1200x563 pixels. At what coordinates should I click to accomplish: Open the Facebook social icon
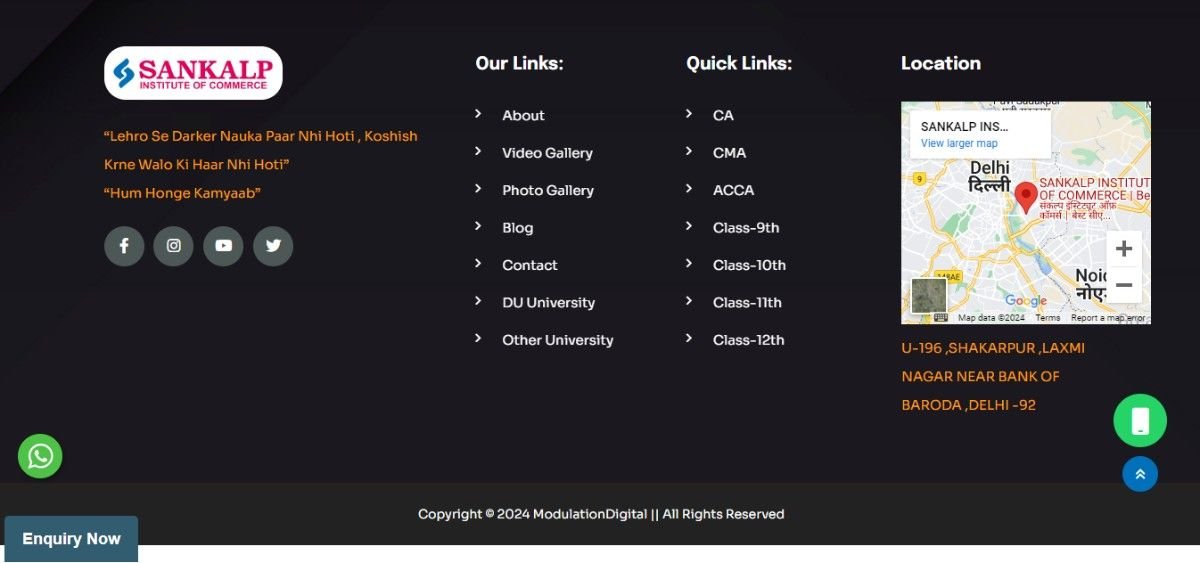(x=124, y=246)
